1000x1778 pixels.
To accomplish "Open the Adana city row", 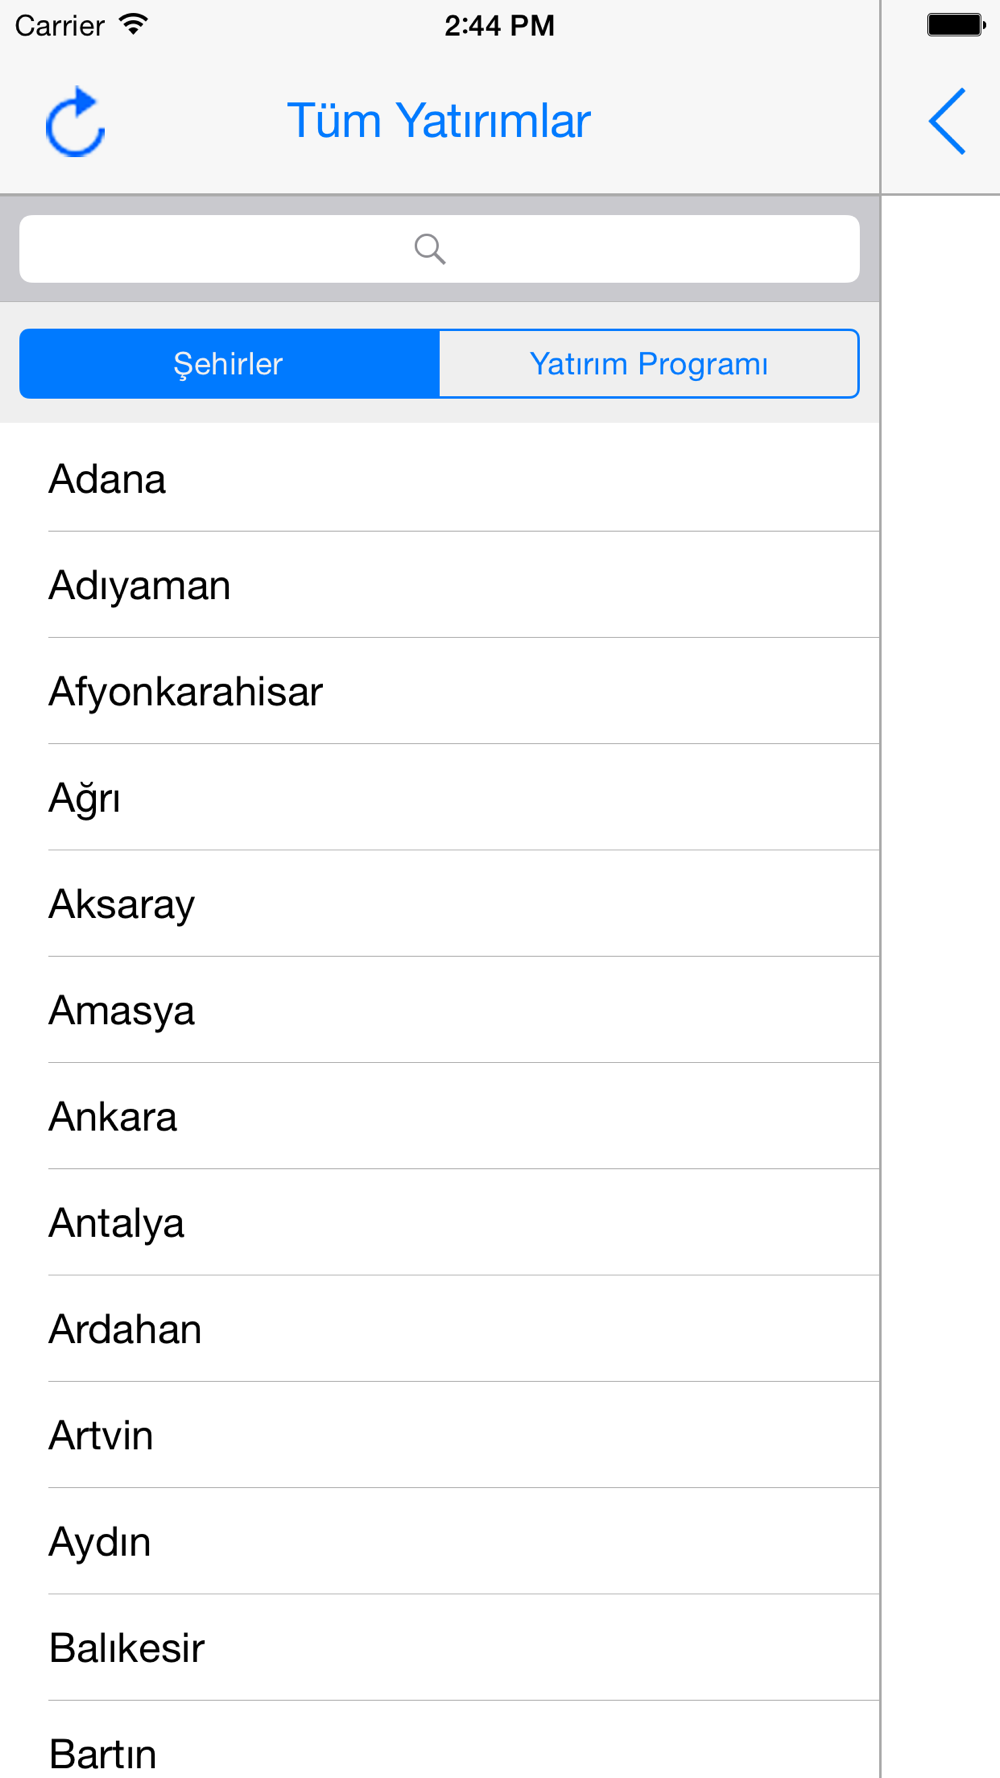I will click(x=440, y=478).
